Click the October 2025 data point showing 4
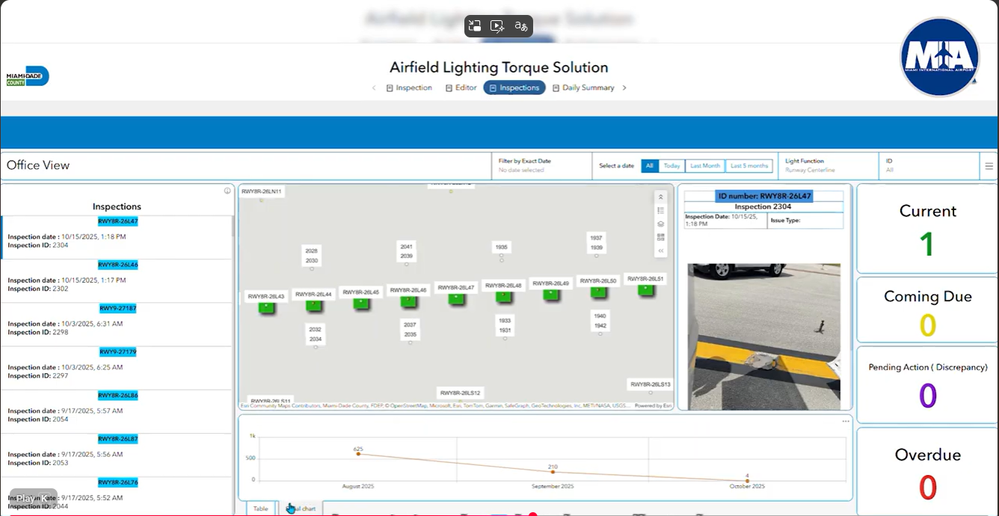Viewport: 999px width, 516px height. click(x=747, y=480)
